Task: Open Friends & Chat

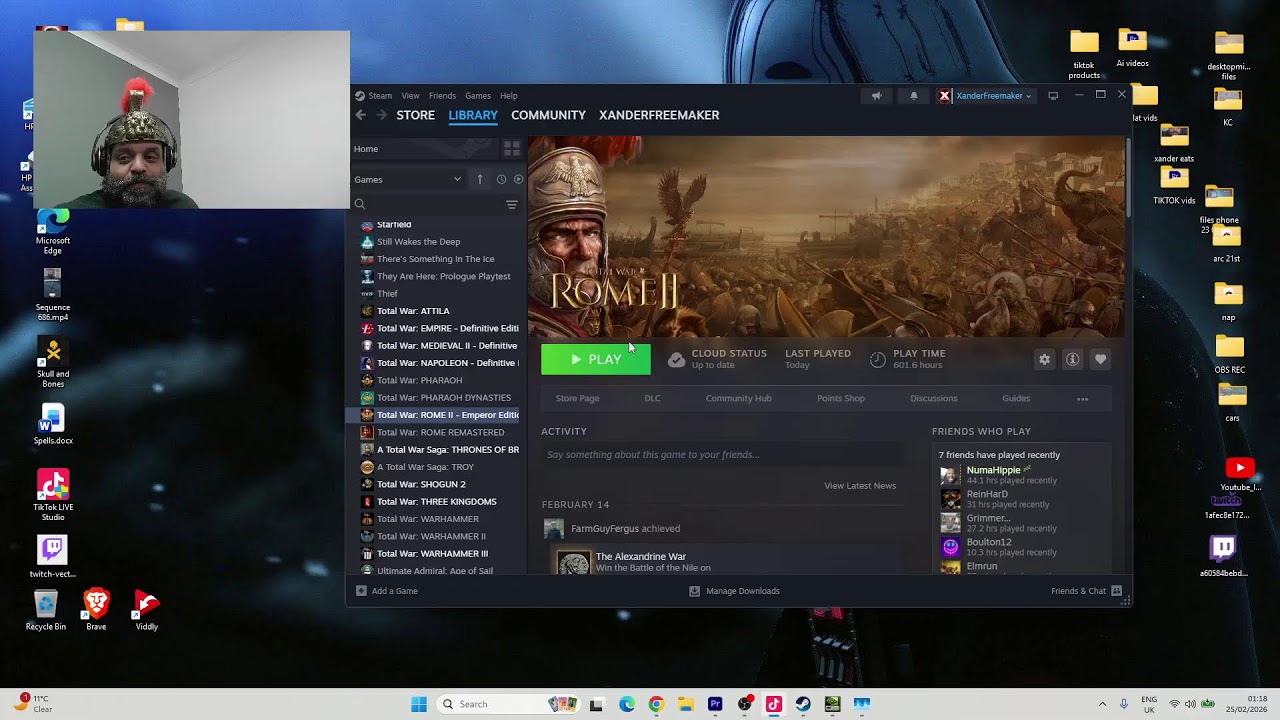Action: tap(1086, 591)
